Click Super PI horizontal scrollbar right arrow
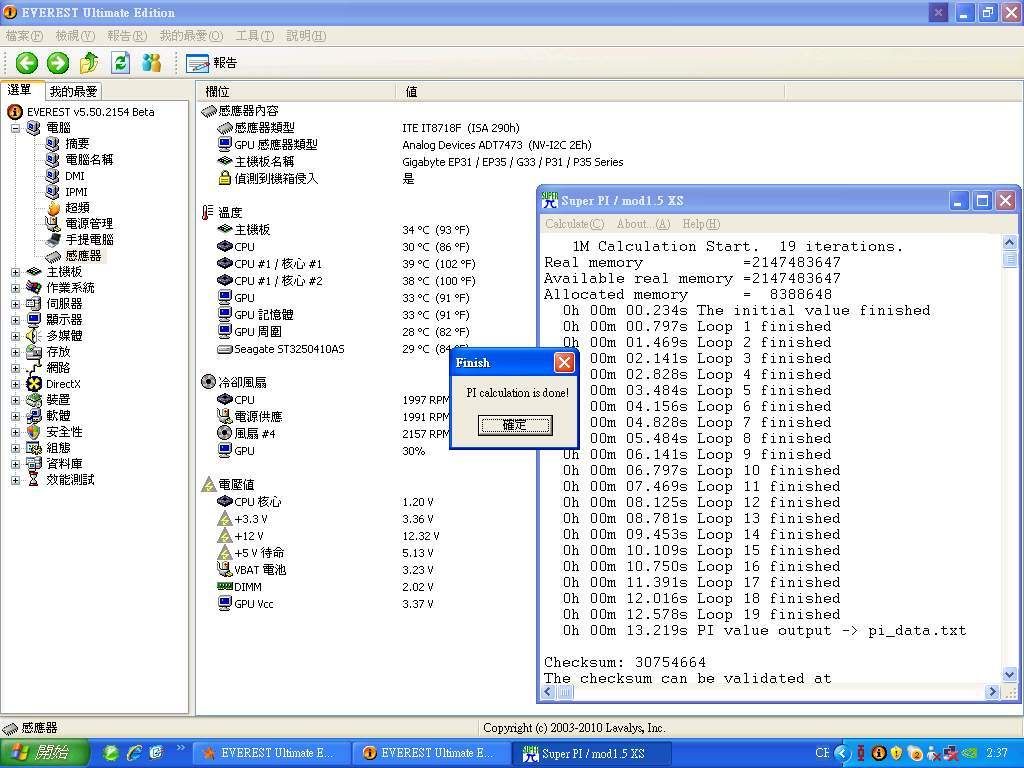 point(993,692)
